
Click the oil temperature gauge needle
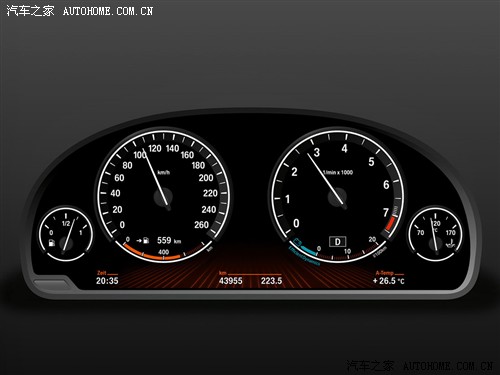[x=434, y=235]
